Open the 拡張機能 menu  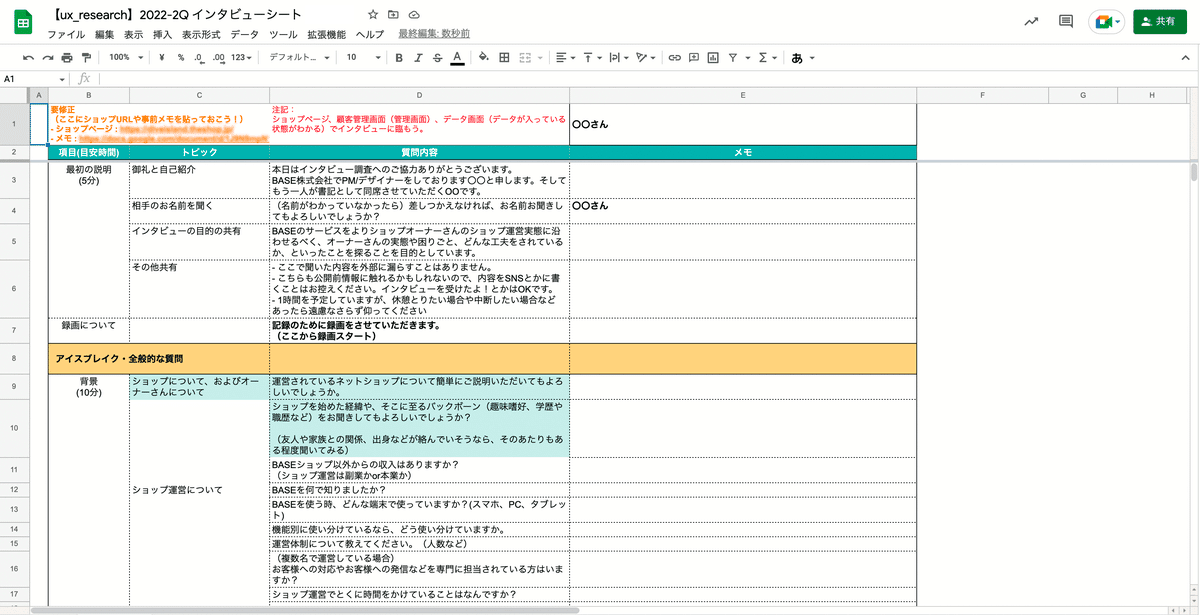point(327,34)
